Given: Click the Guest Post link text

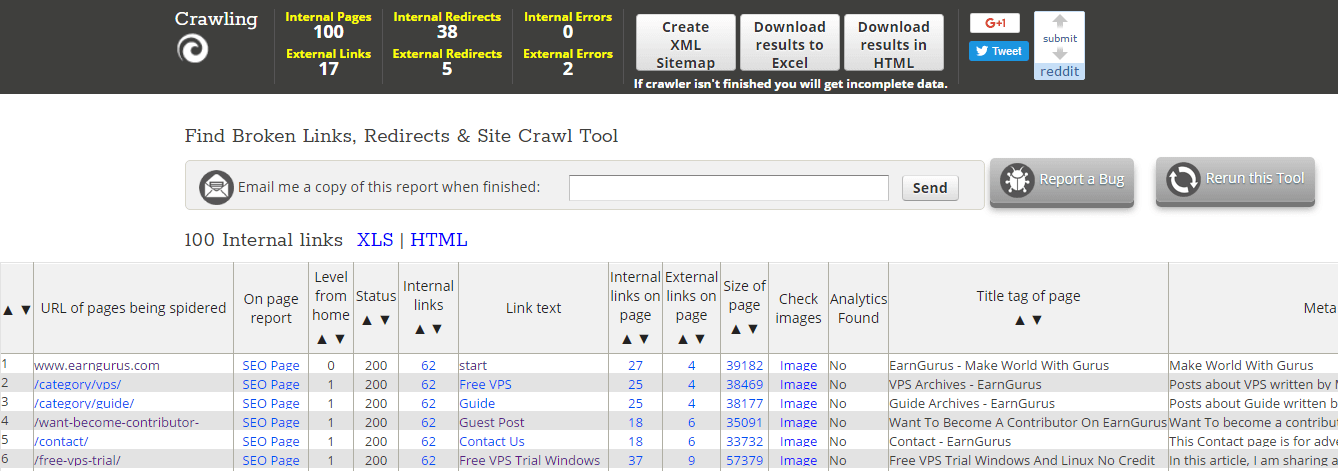Looking at the screenshot, I should 492,423.
